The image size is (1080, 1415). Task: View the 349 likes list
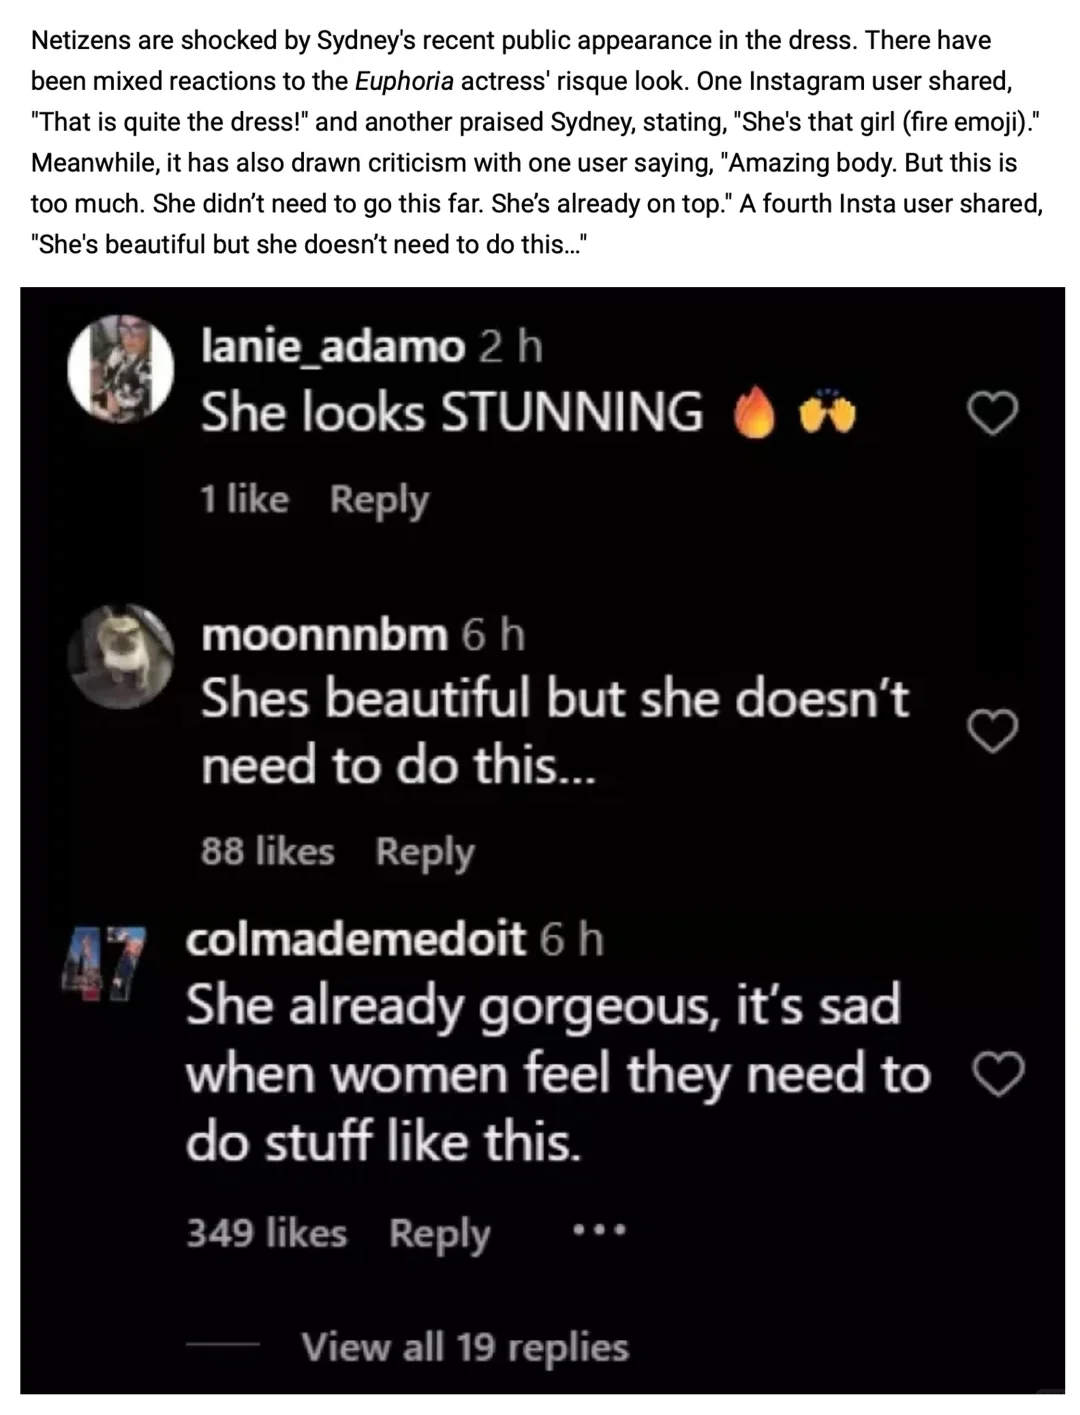267,1233
